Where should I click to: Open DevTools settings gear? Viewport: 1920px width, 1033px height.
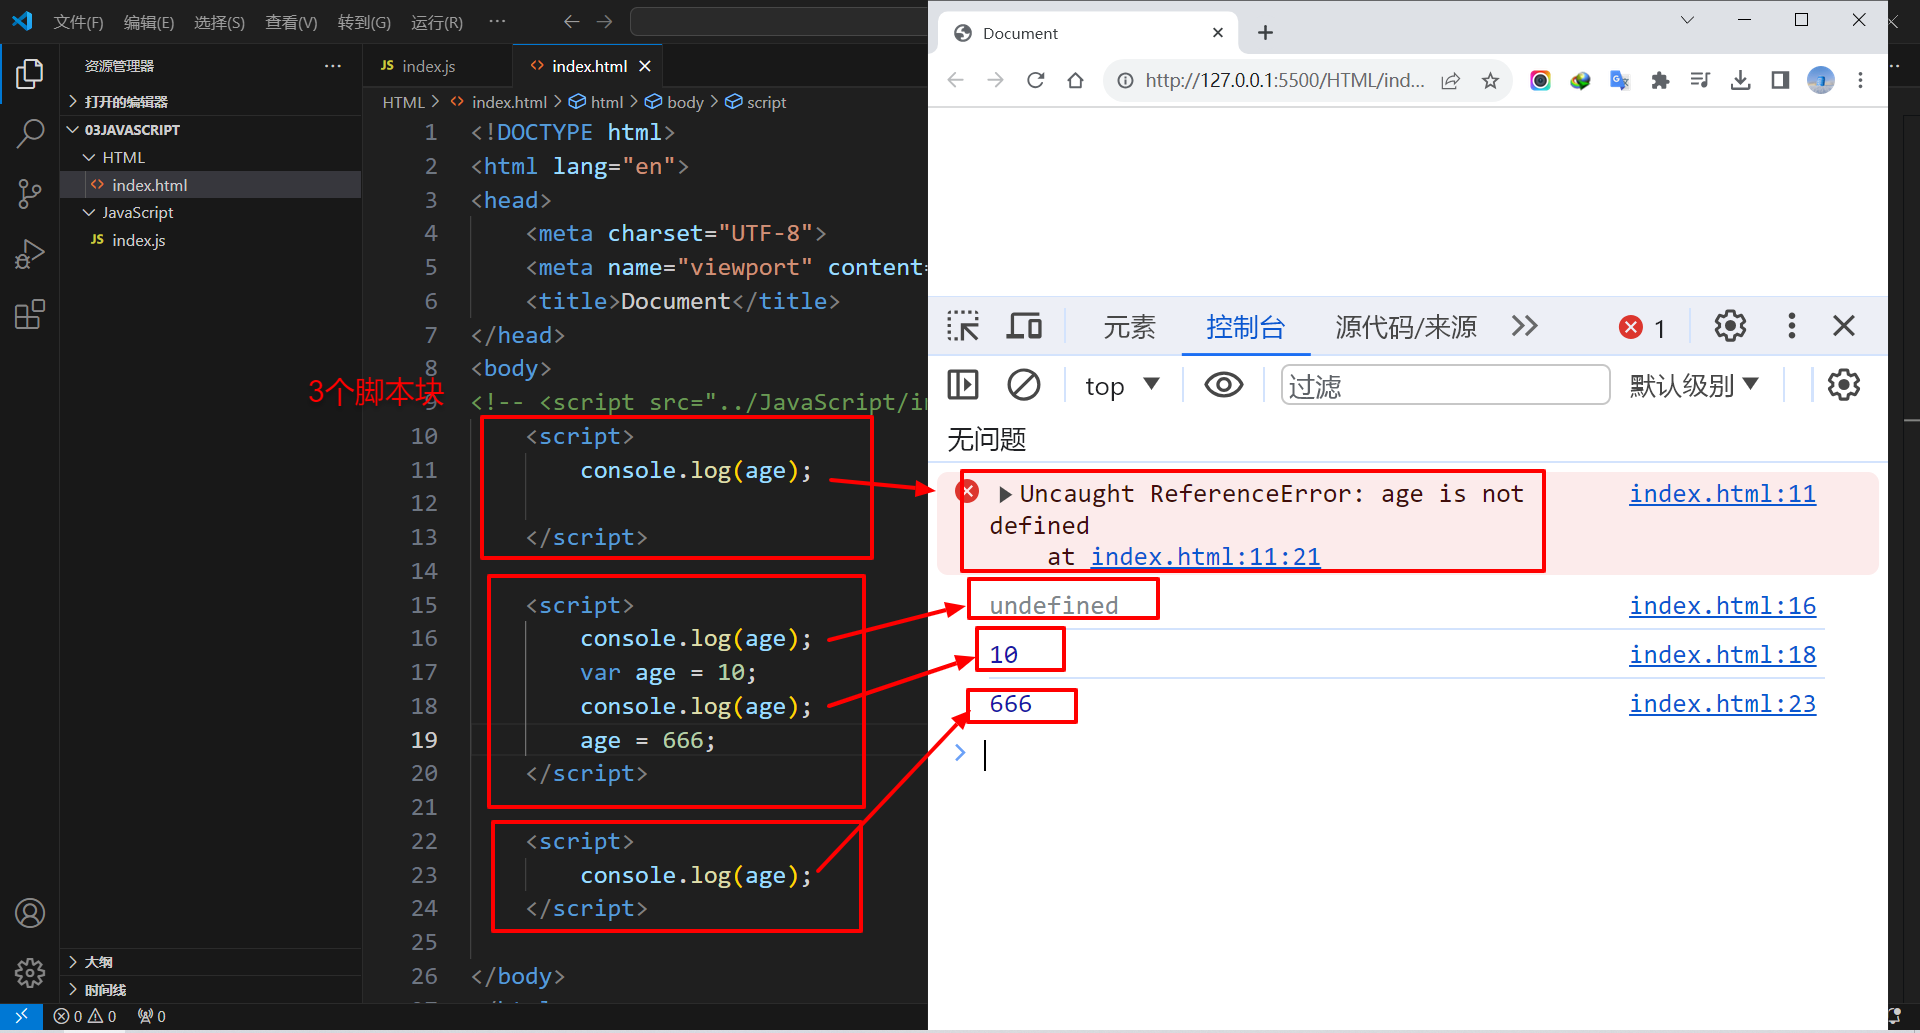[1730, 326]
